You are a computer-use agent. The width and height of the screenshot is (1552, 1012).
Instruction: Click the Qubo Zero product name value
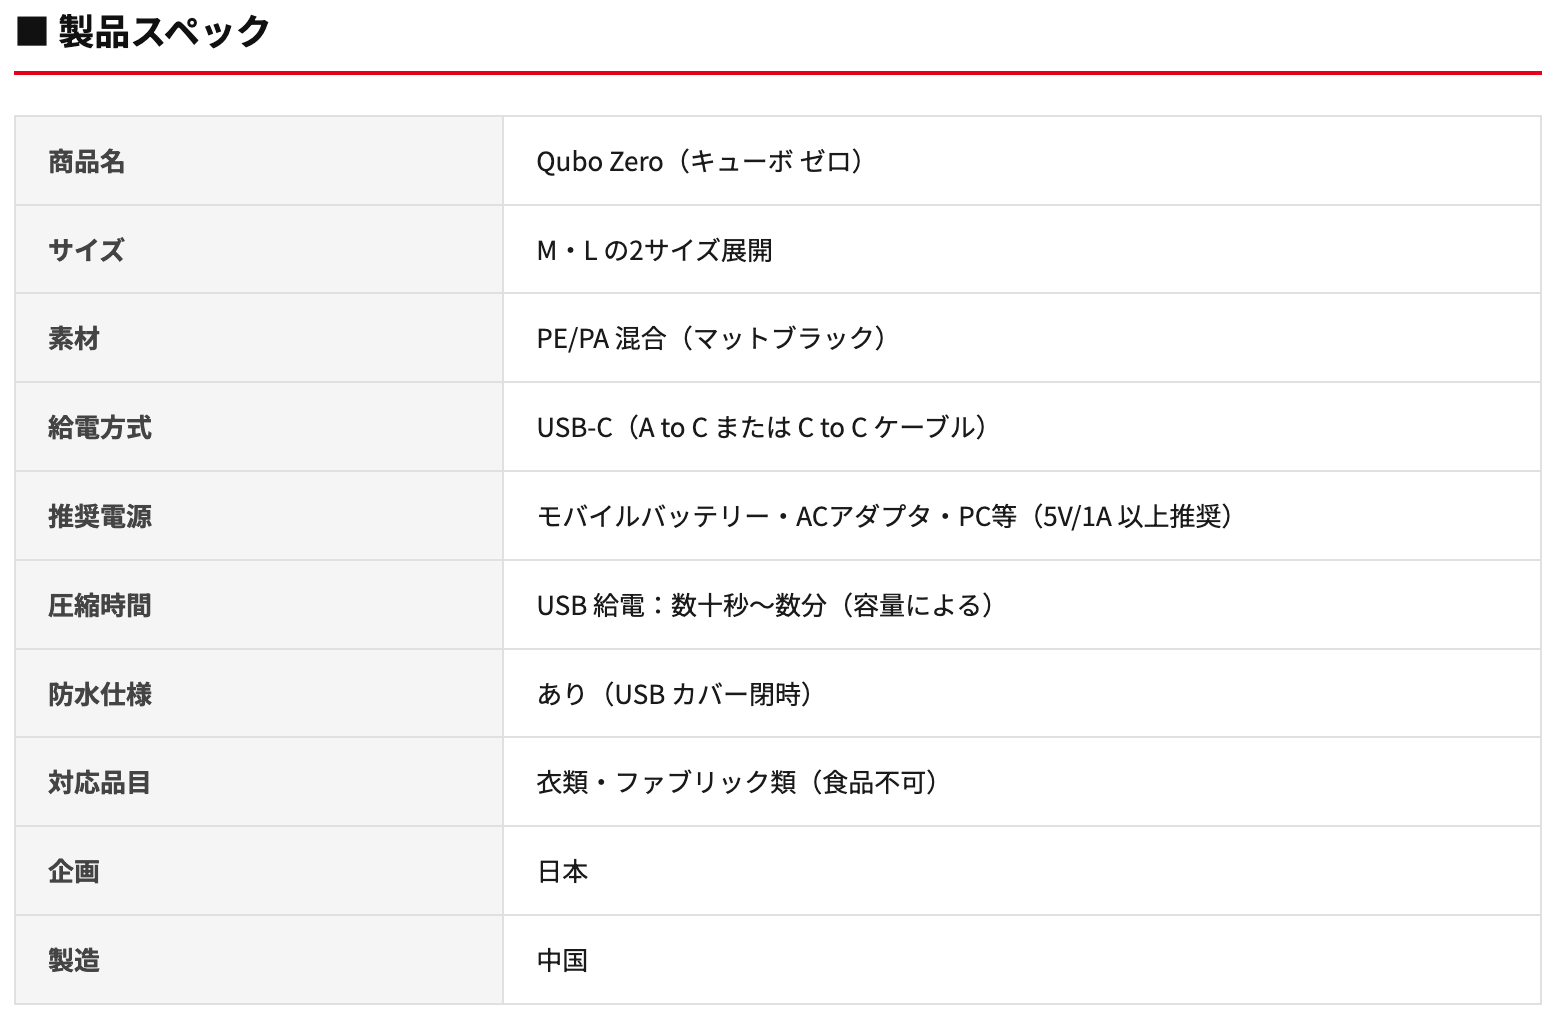[x=701, y=161]
